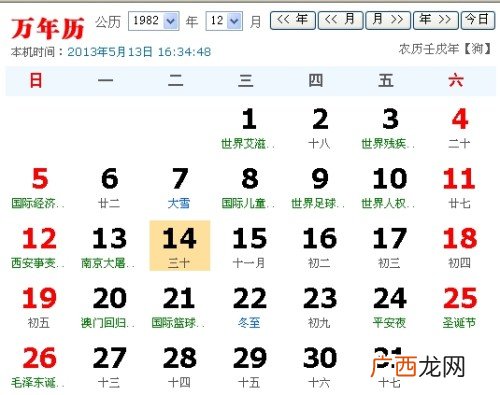500x395 pixels.
Task: Go to next month with 月 >> button
Action: [388, 20]
